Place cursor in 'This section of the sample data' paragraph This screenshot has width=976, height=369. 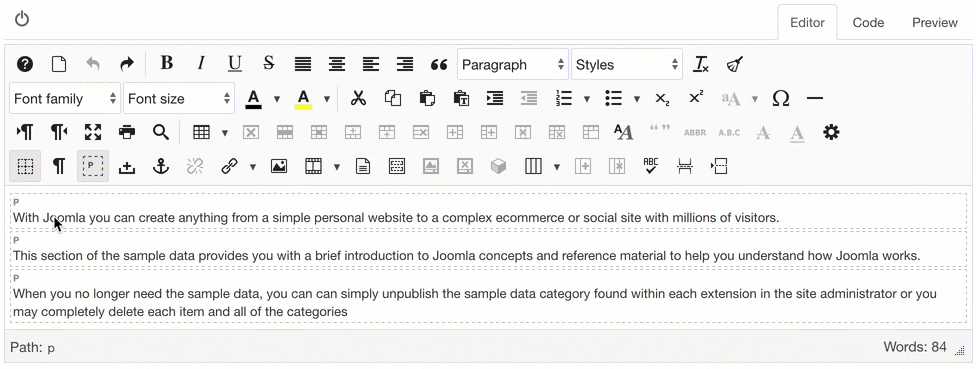(466, 256)
